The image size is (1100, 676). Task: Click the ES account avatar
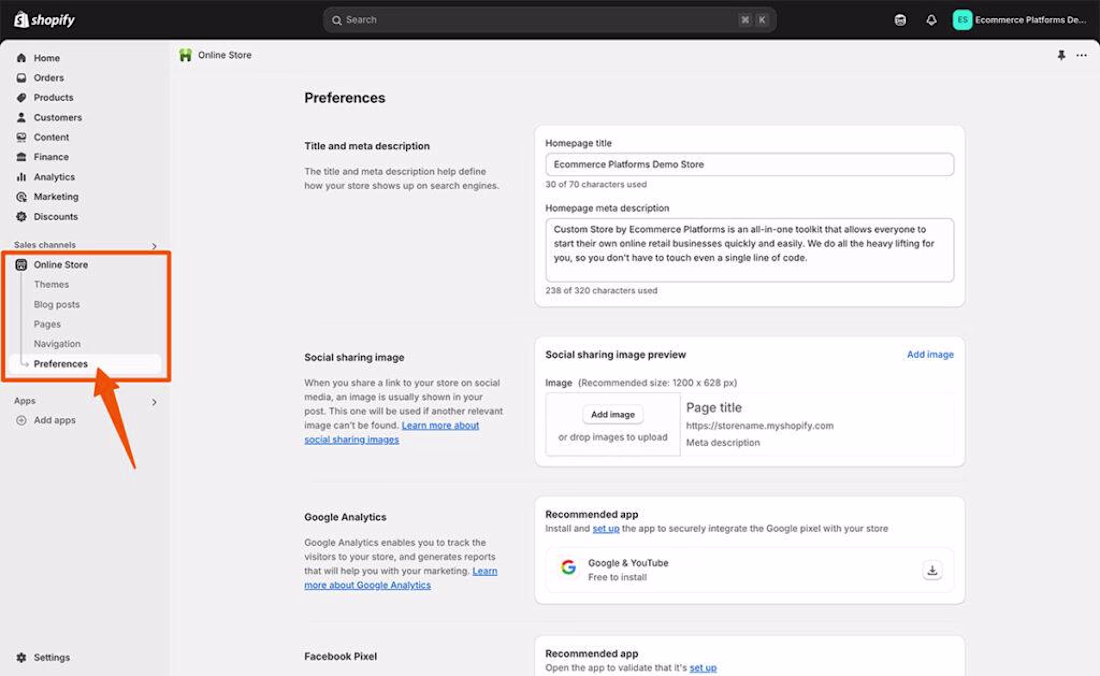click(962, 20)
